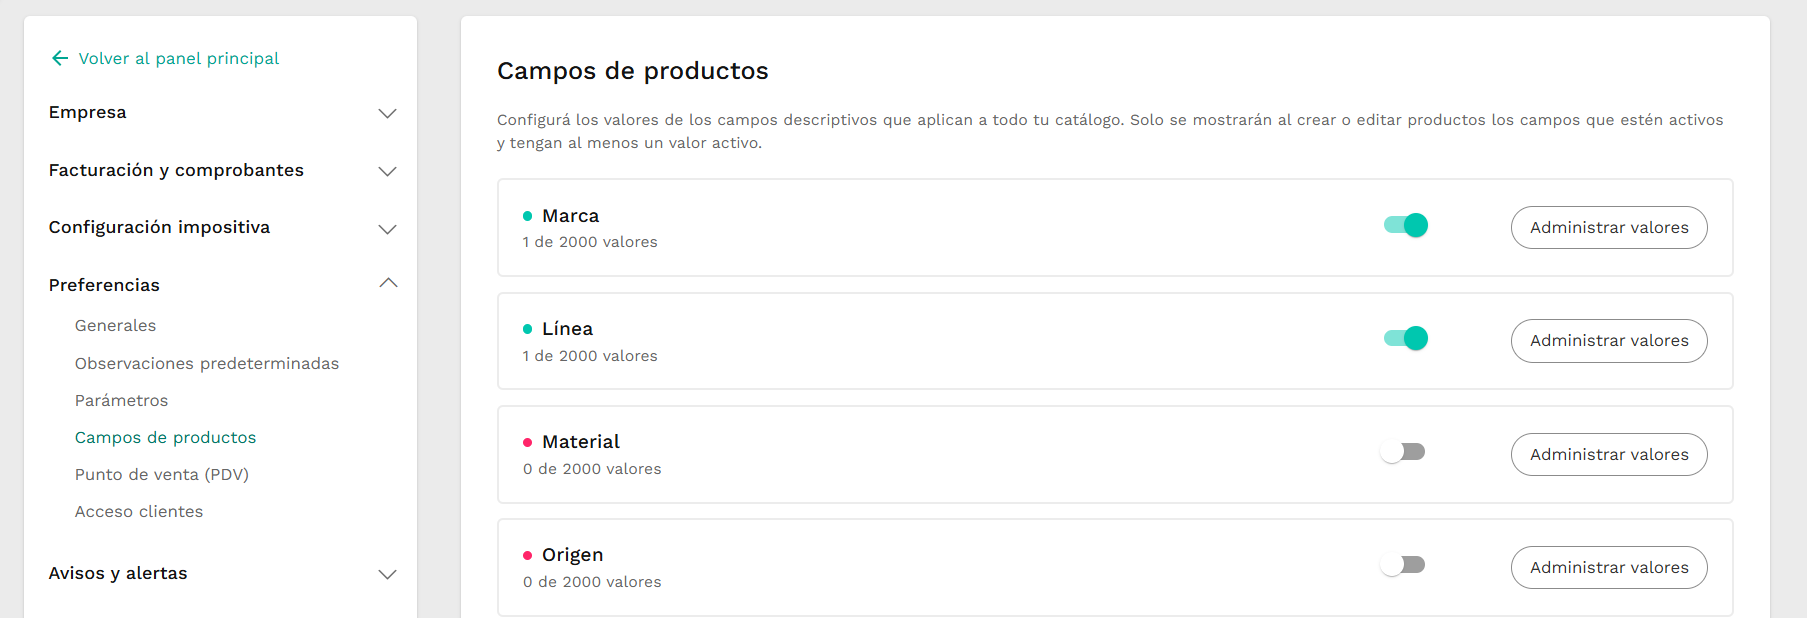
Task: Enable the Material field toggle
Action: coord(1402,452)
